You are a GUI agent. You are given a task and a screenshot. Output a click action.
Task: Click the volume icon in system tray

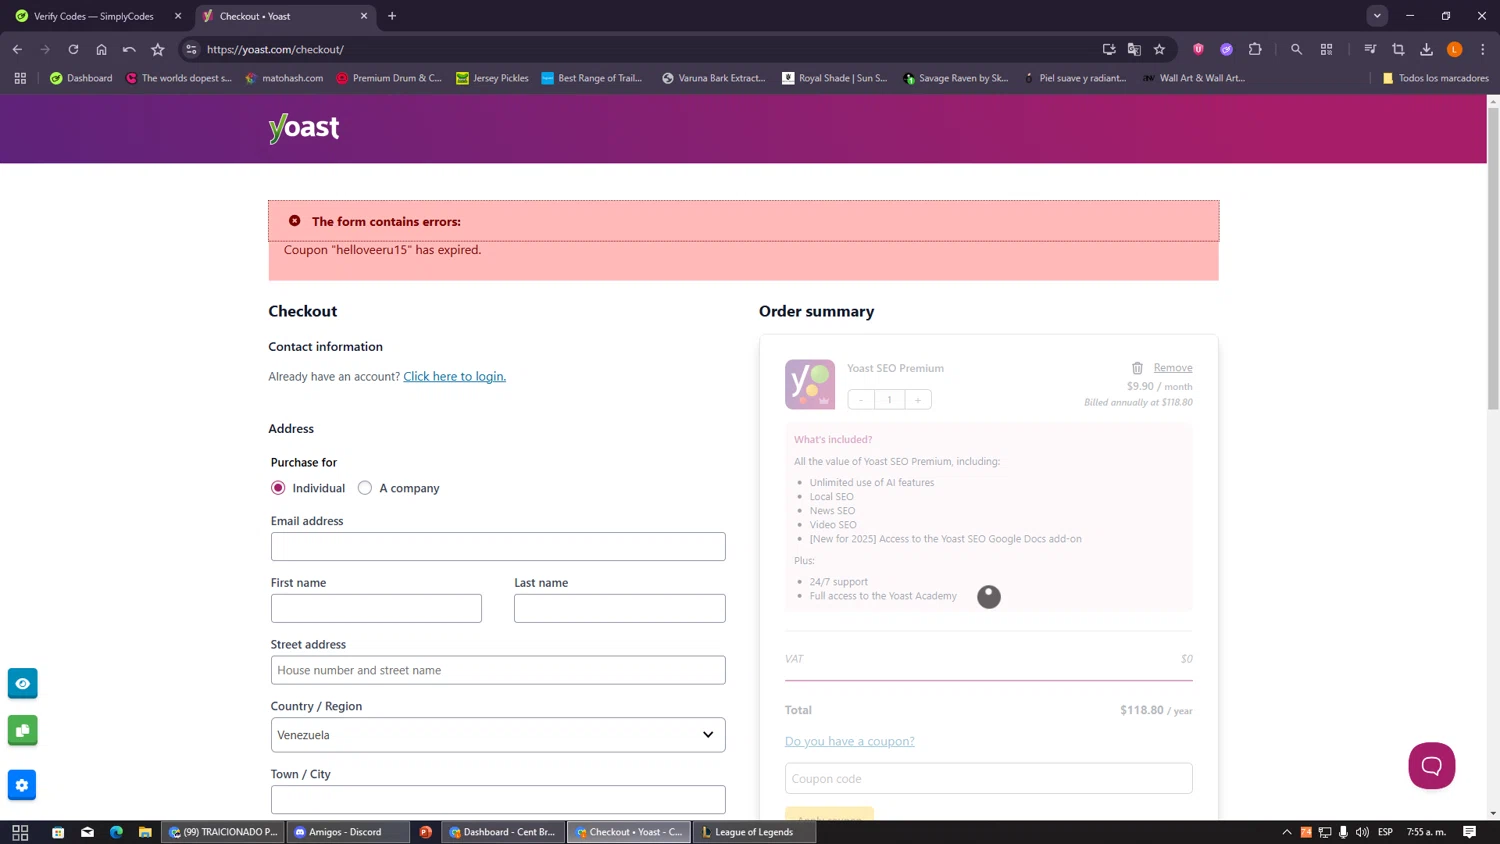(x=1362, y=832)
